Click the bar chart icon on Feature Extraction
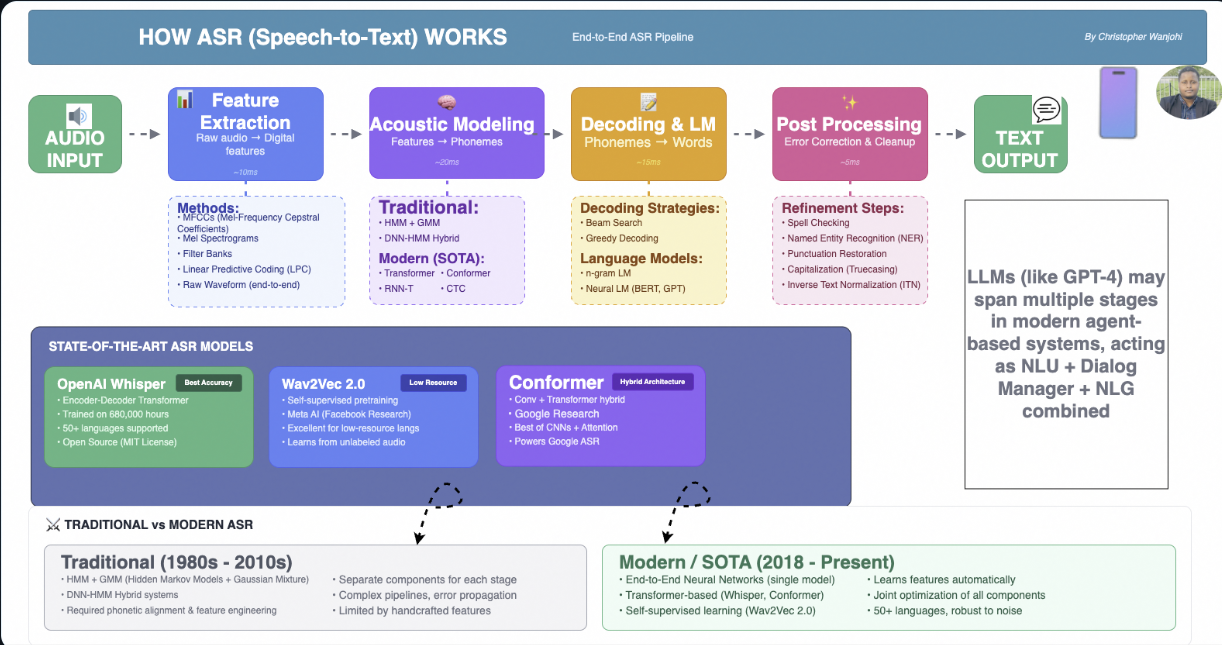Image resolution: width=1222 pixels, height=645 pixels. [x=185, y=99]
